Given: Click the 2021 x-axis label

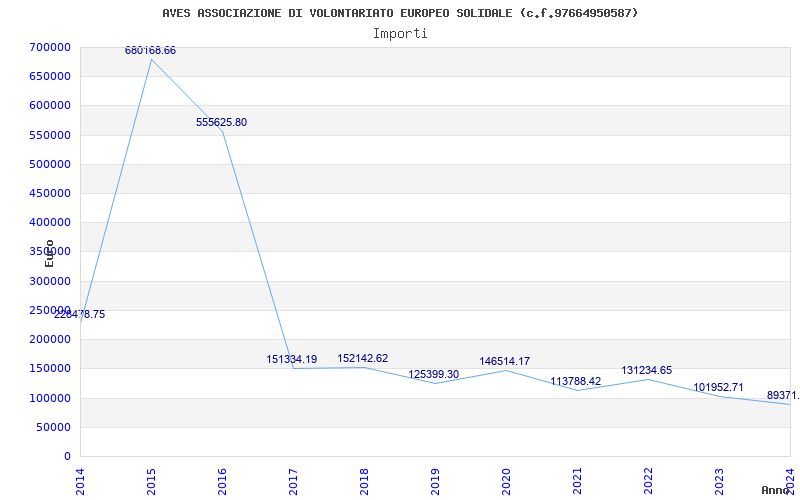Looking at the screenshot, I should (577, 481).
